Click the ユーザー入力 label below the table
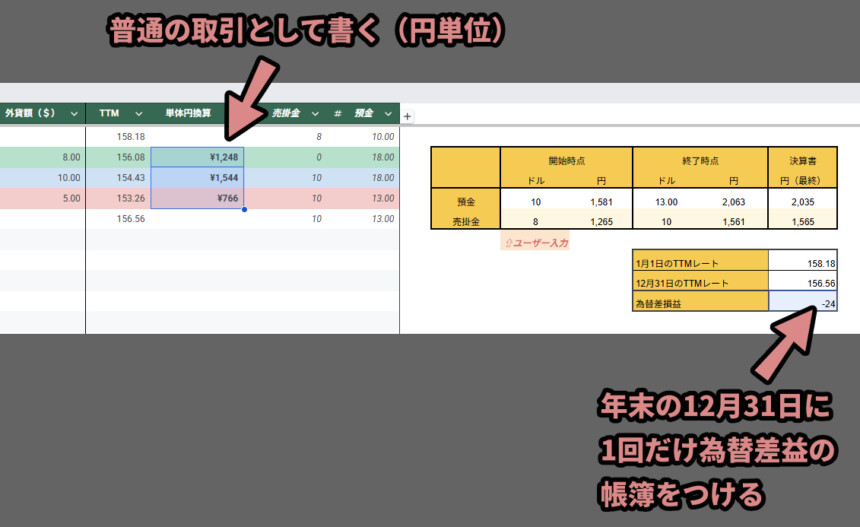 pos(535,242)
